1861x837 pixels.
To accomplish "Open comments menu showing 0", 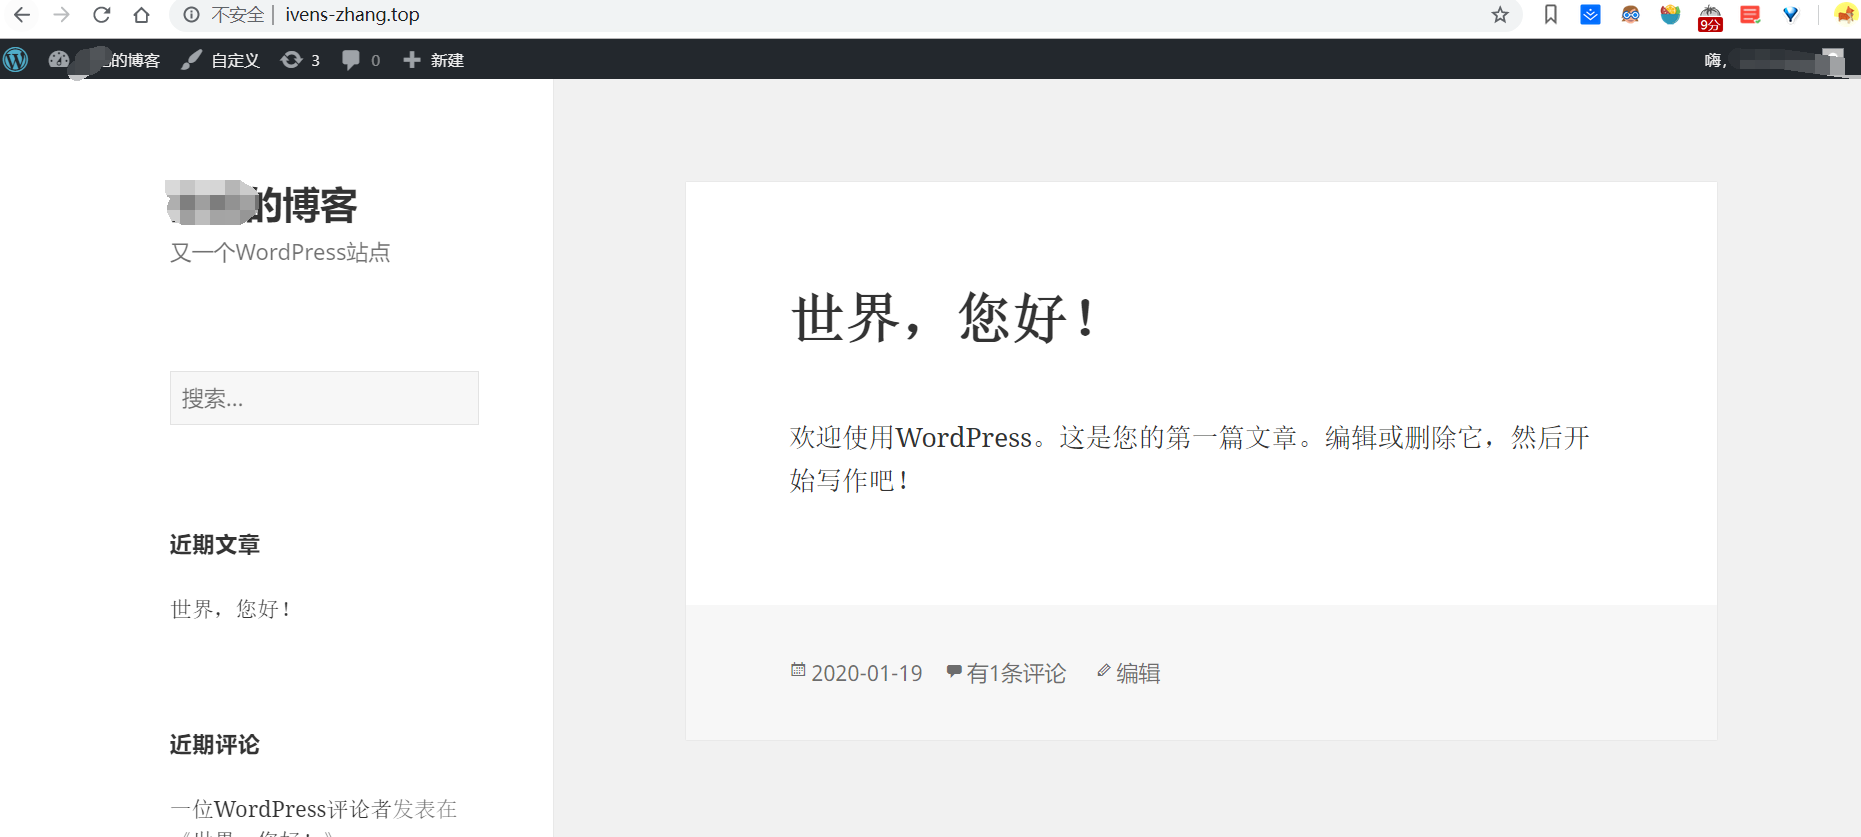I will pyautogui.click(x=361, y=60).
